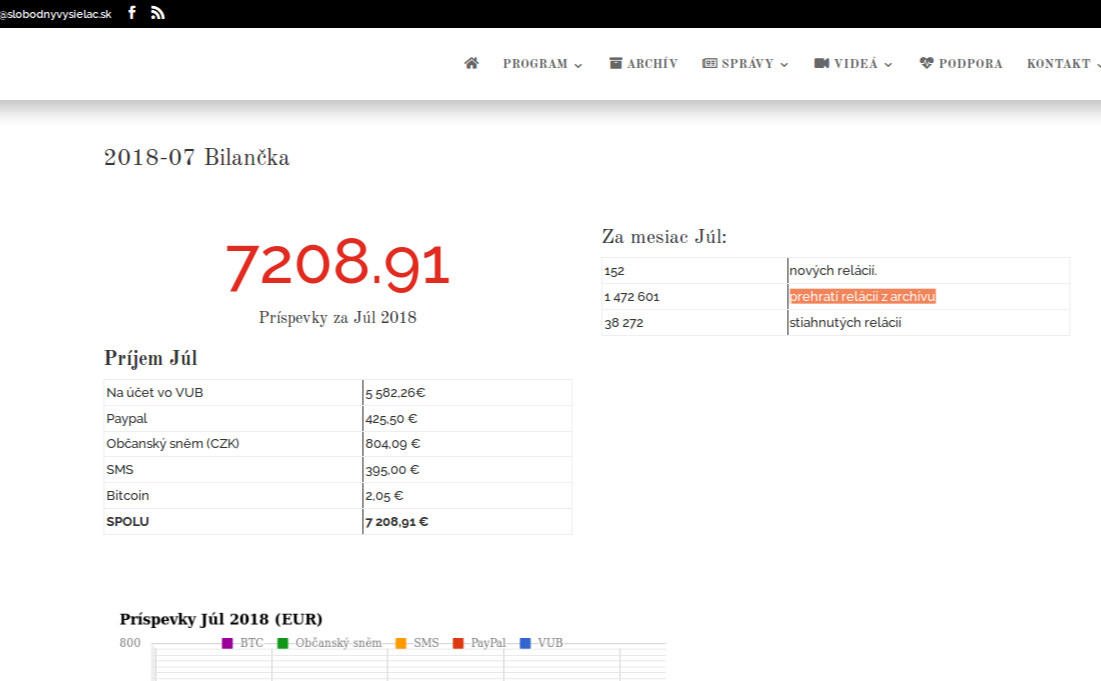Open the Podpora menu item
Image resolution: width=1101 pixels, height=681 pixels.
coord(970,63)
